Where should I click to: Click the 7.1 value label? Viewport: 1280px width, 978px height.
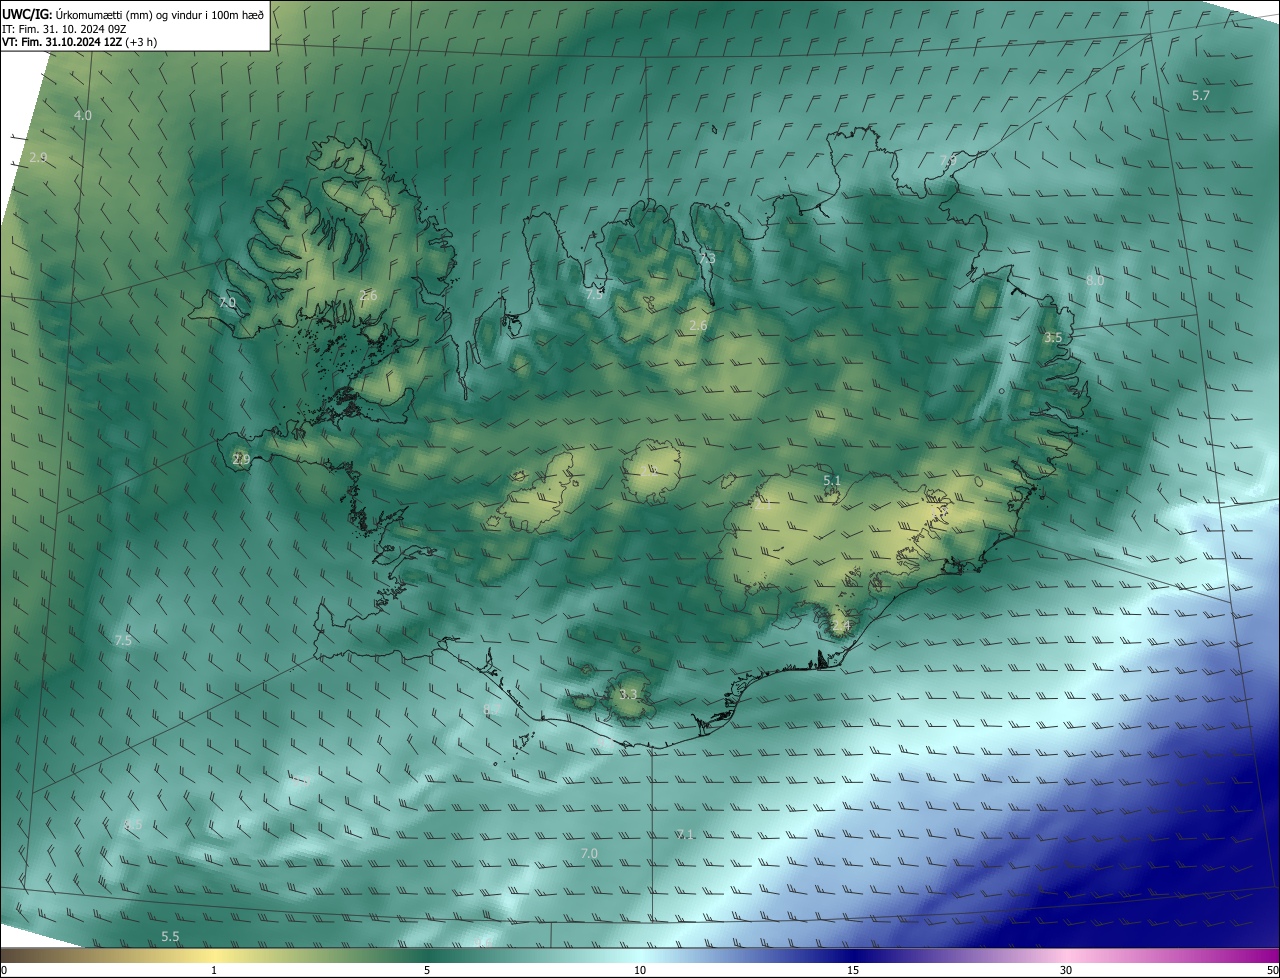(x=684, y=834)
